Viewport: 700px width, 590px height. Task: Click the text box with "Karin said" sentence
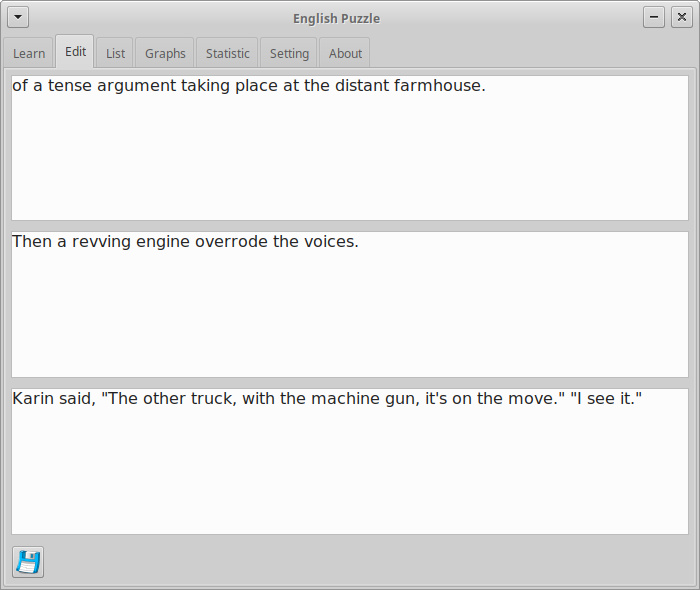pyautogui.click(x=350, y=461)
